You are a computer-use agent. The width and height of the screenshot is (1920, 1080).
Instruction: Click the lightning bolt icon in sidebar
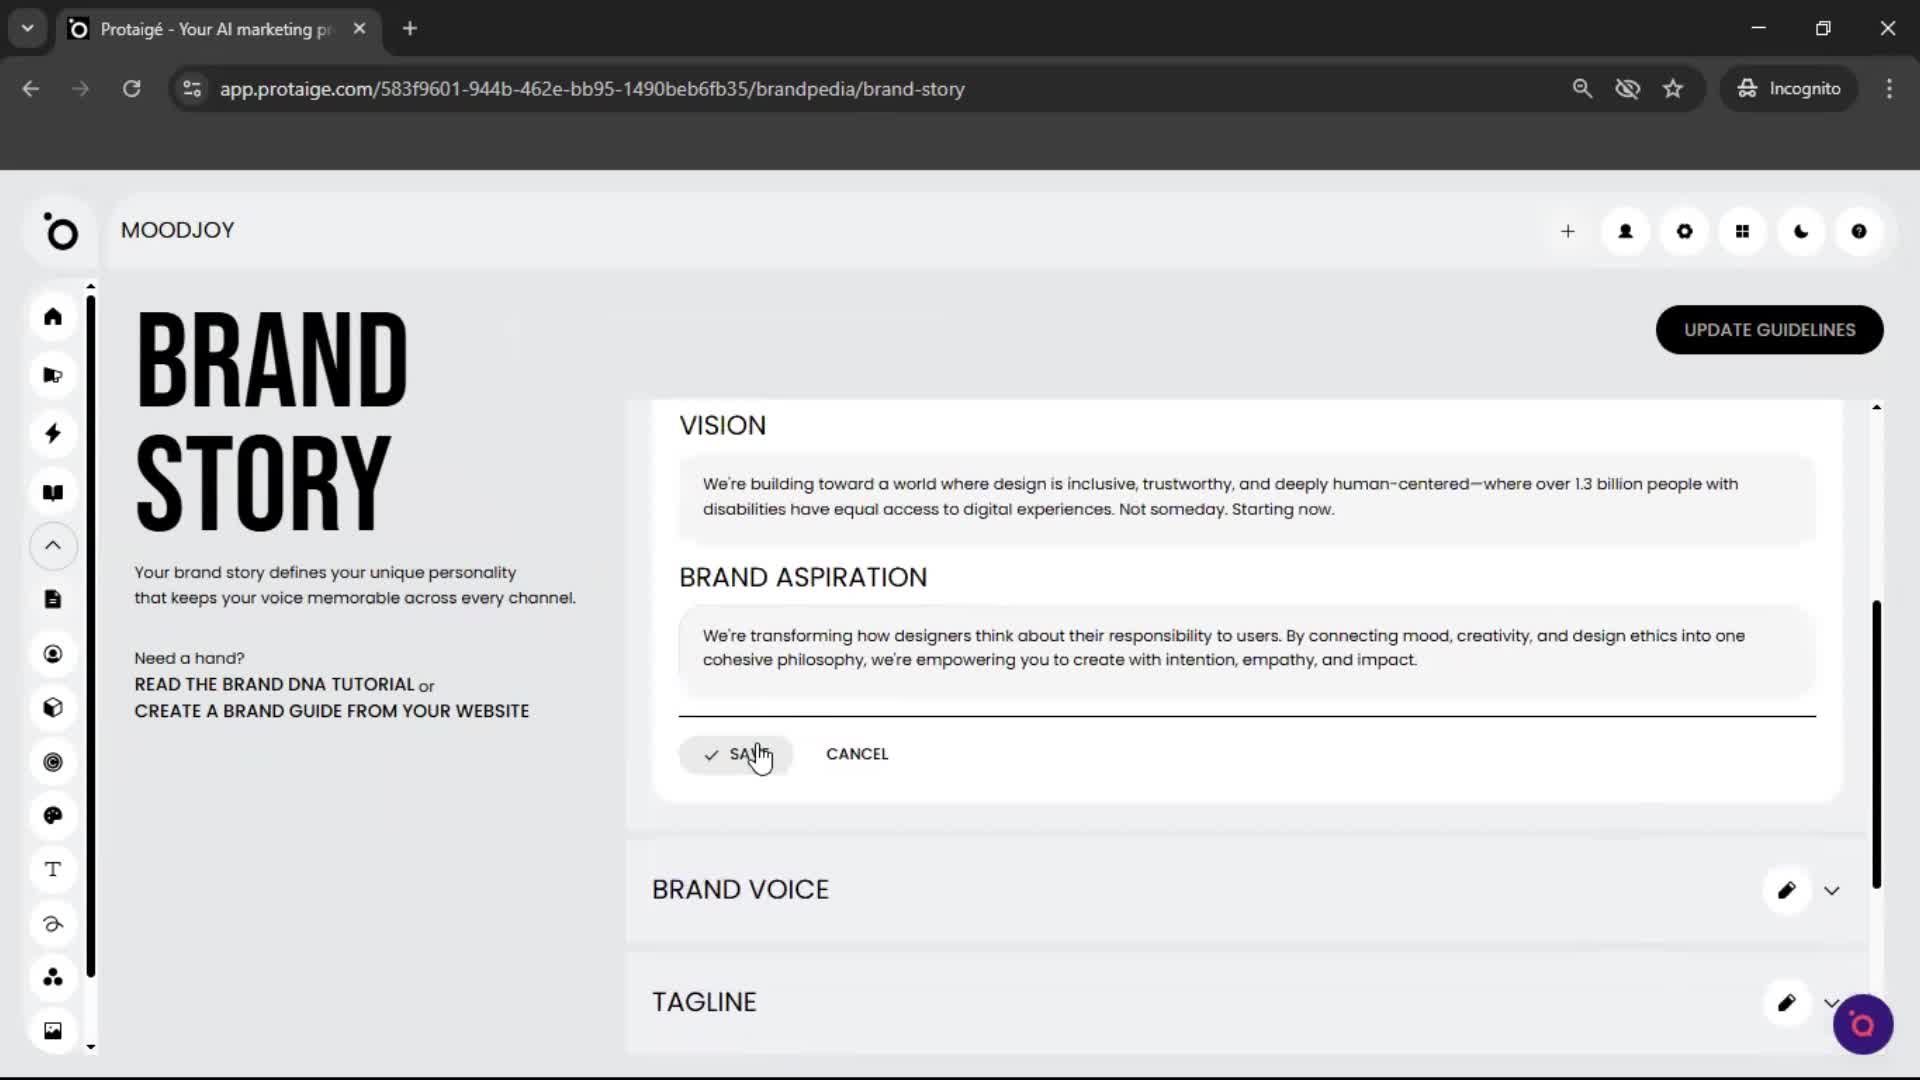tap(53, 433)
